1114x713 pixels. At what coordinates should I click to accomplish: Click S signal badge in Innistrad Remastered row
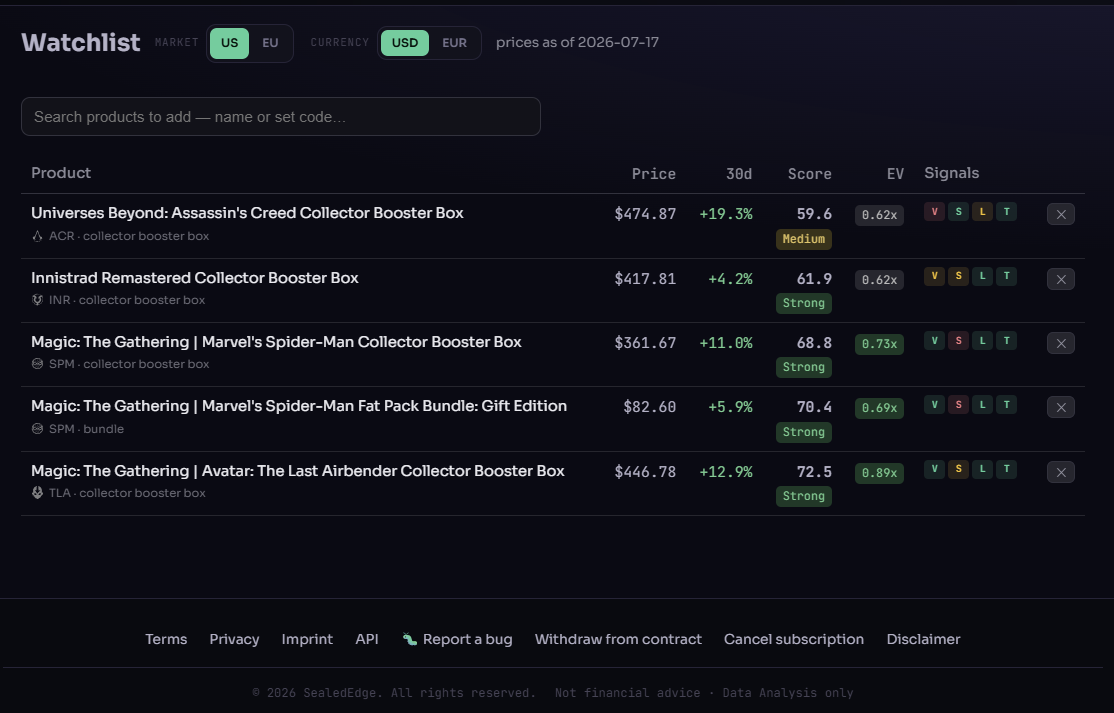tap(958, 276)
